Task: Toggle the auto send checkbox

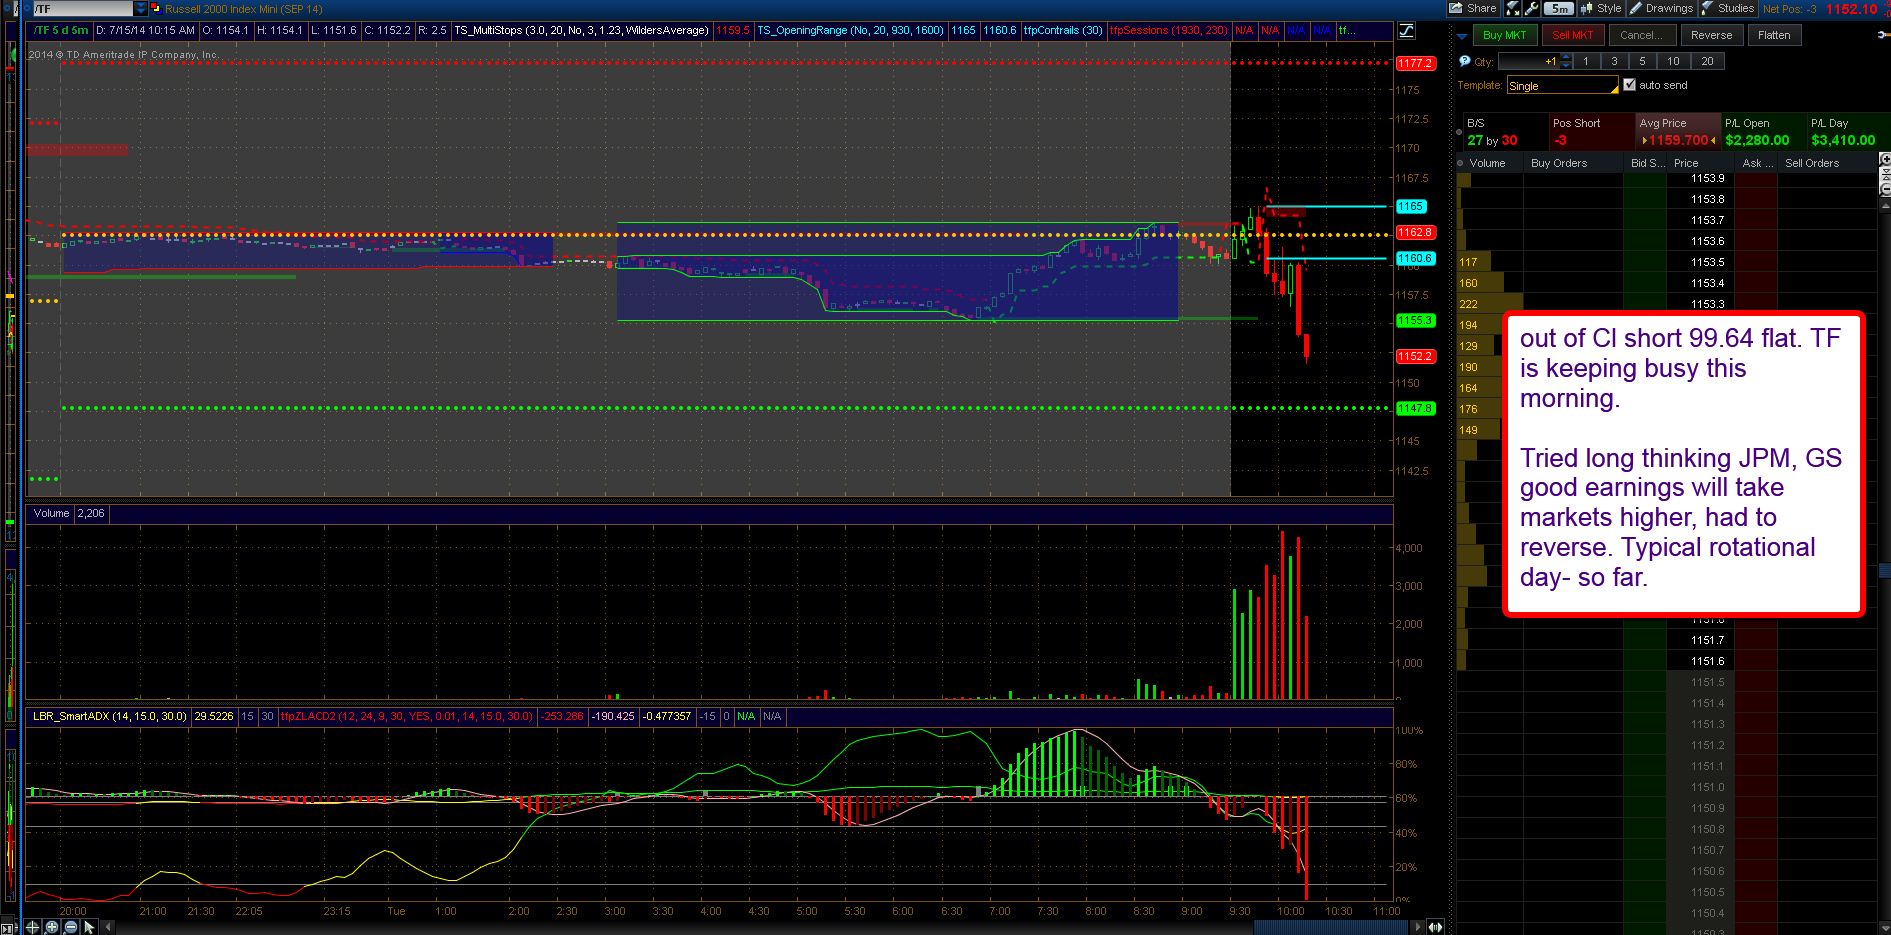Action: coord(1630,85)
